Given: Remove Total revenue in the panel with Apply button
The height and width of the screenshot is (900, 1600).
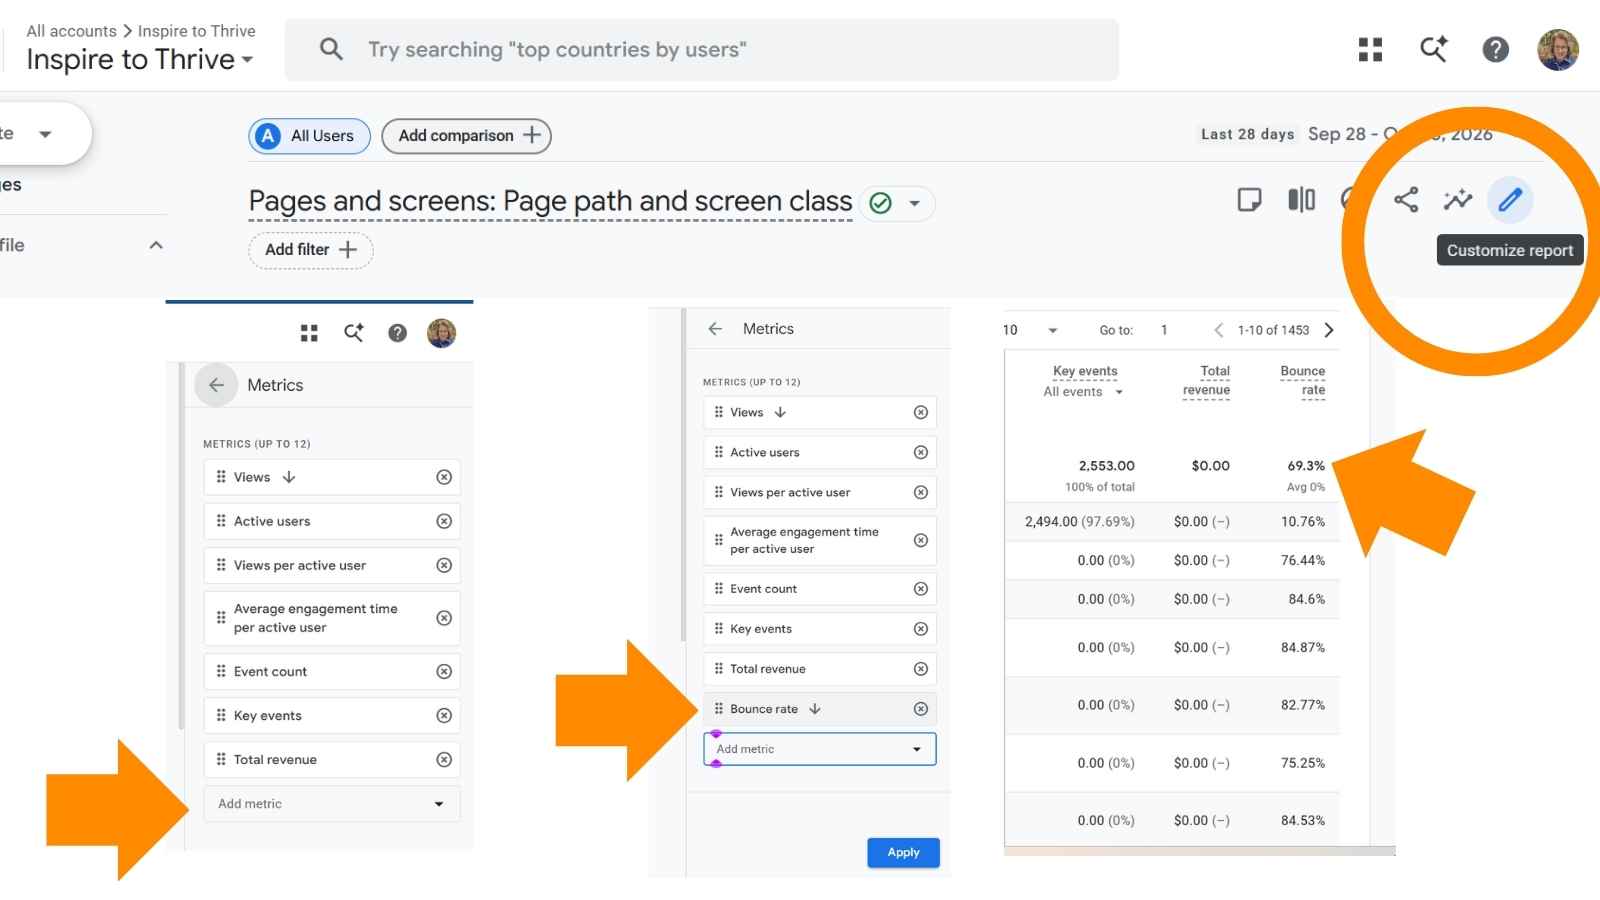Looking at the screenshot, I should [921, 669].
